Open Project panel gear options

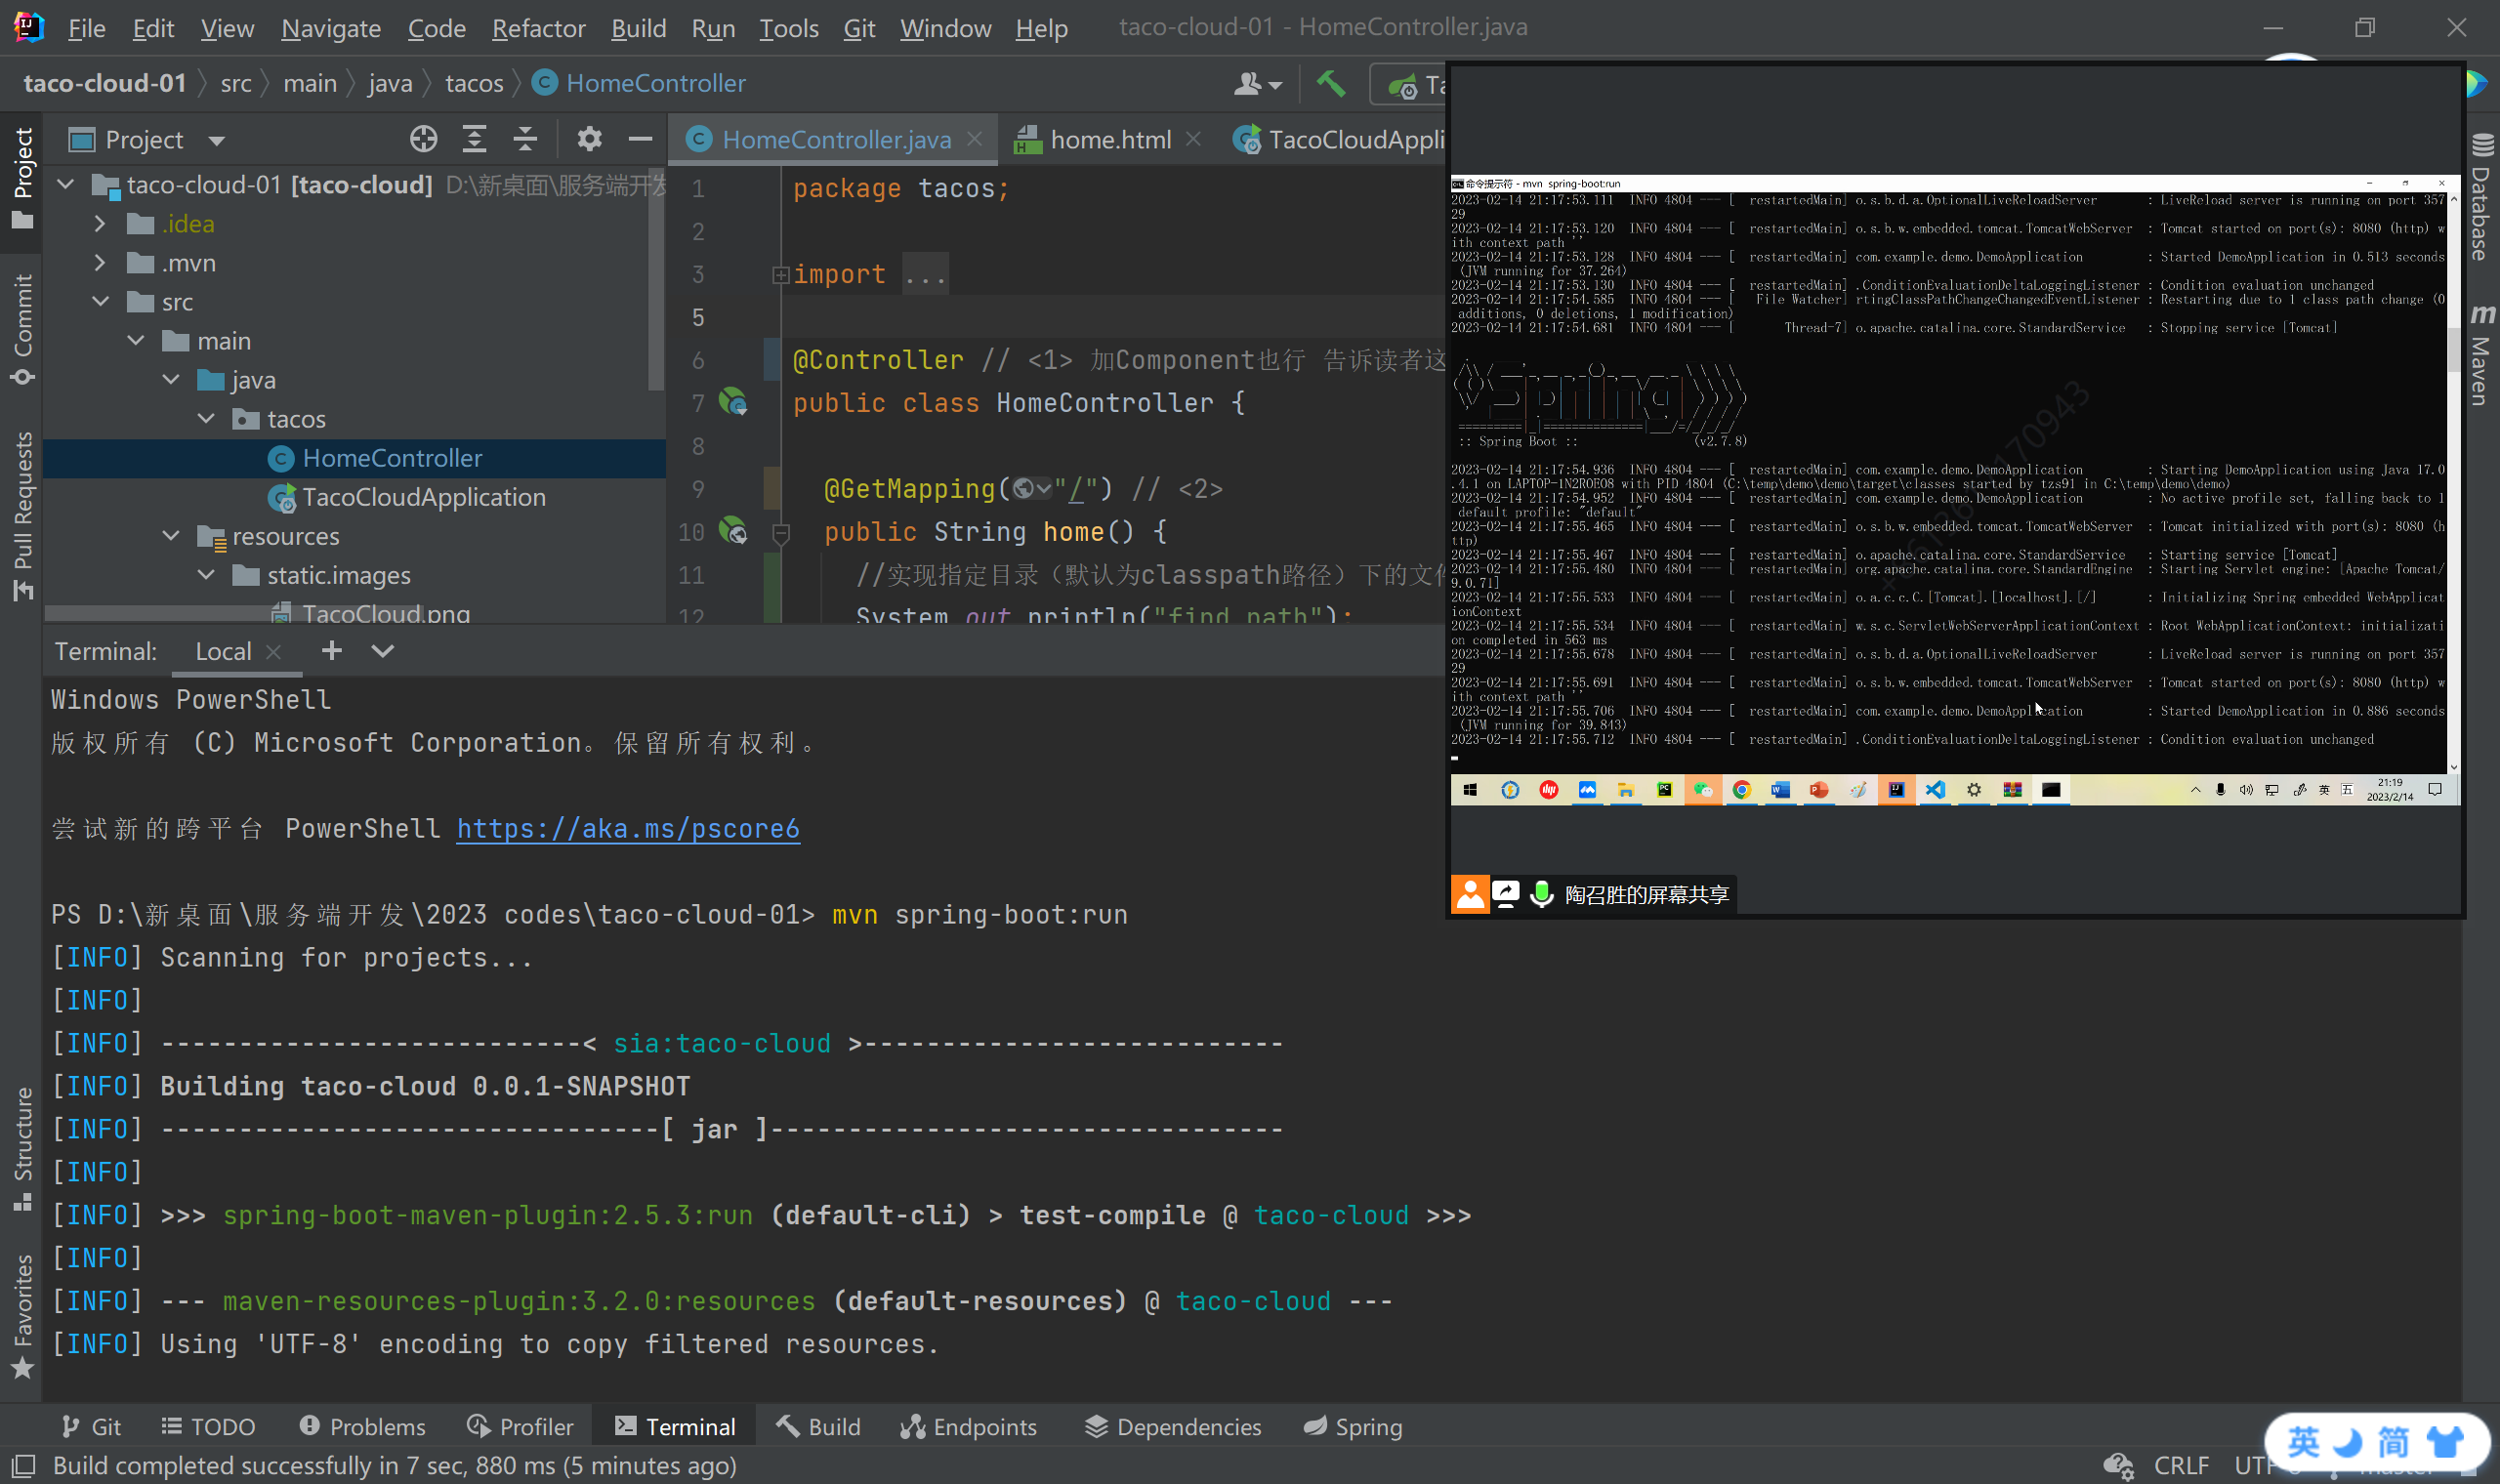point(589,139)
